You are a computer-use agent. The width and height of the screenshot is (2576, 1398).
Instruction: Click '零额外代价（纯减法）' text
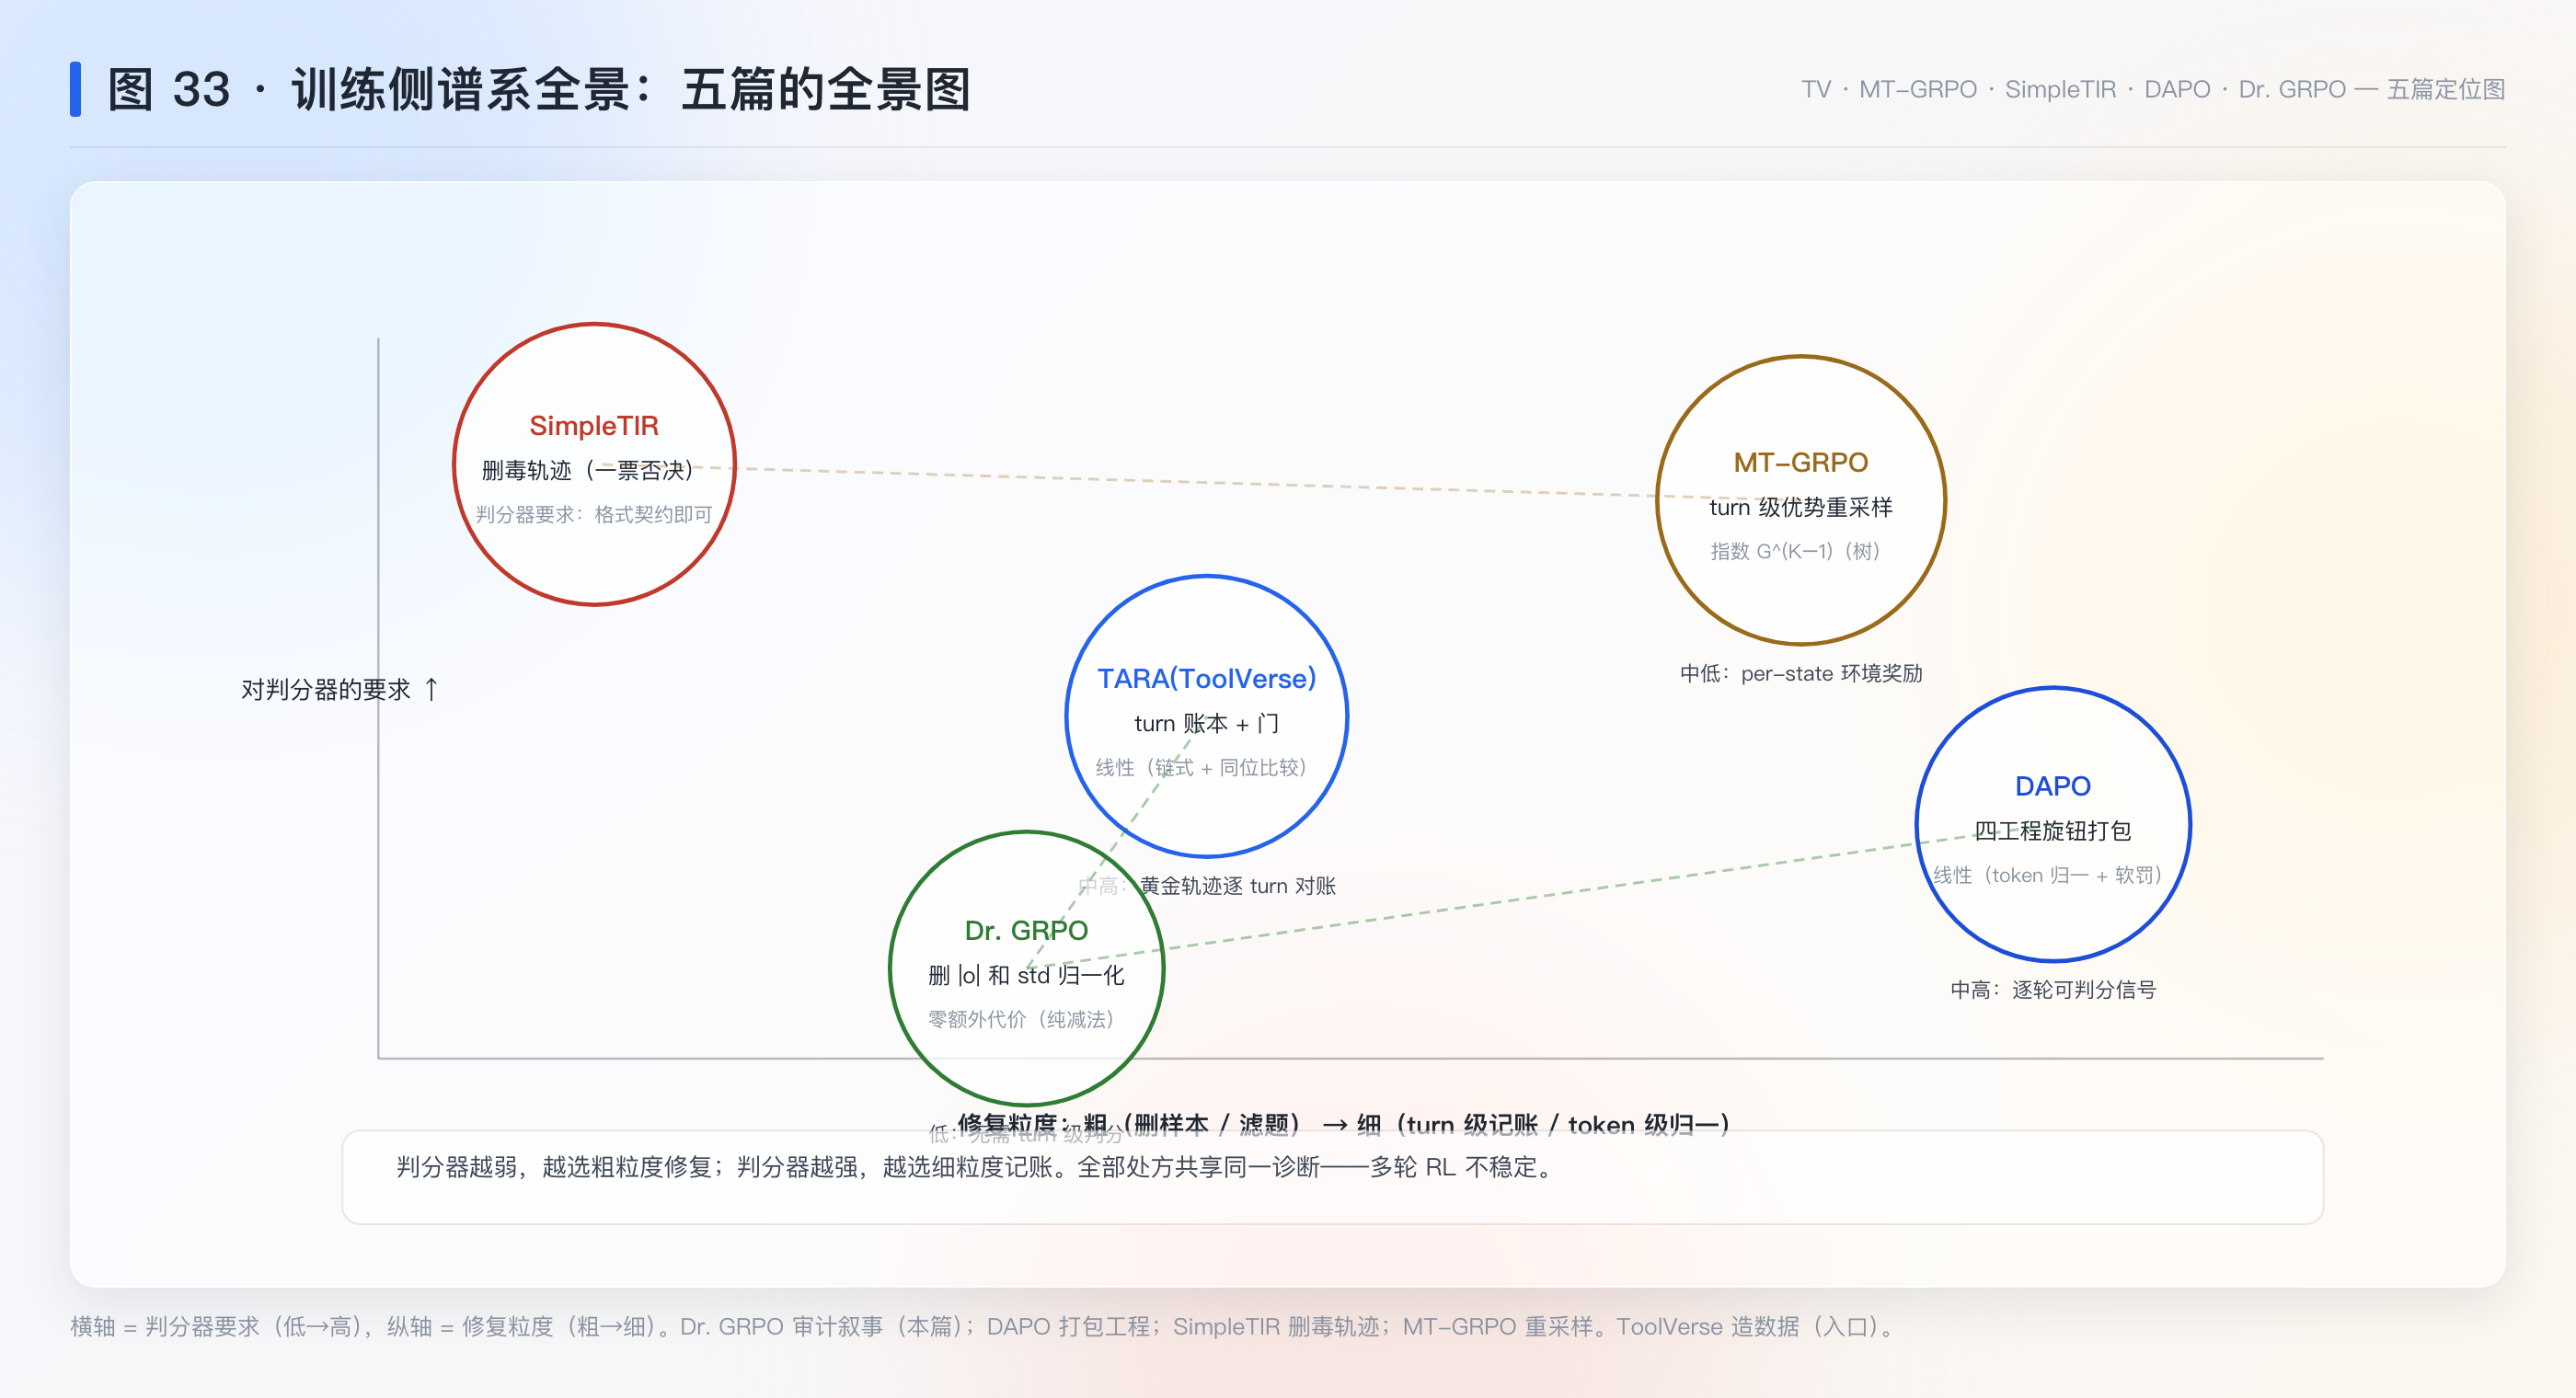point(1021,1019)
